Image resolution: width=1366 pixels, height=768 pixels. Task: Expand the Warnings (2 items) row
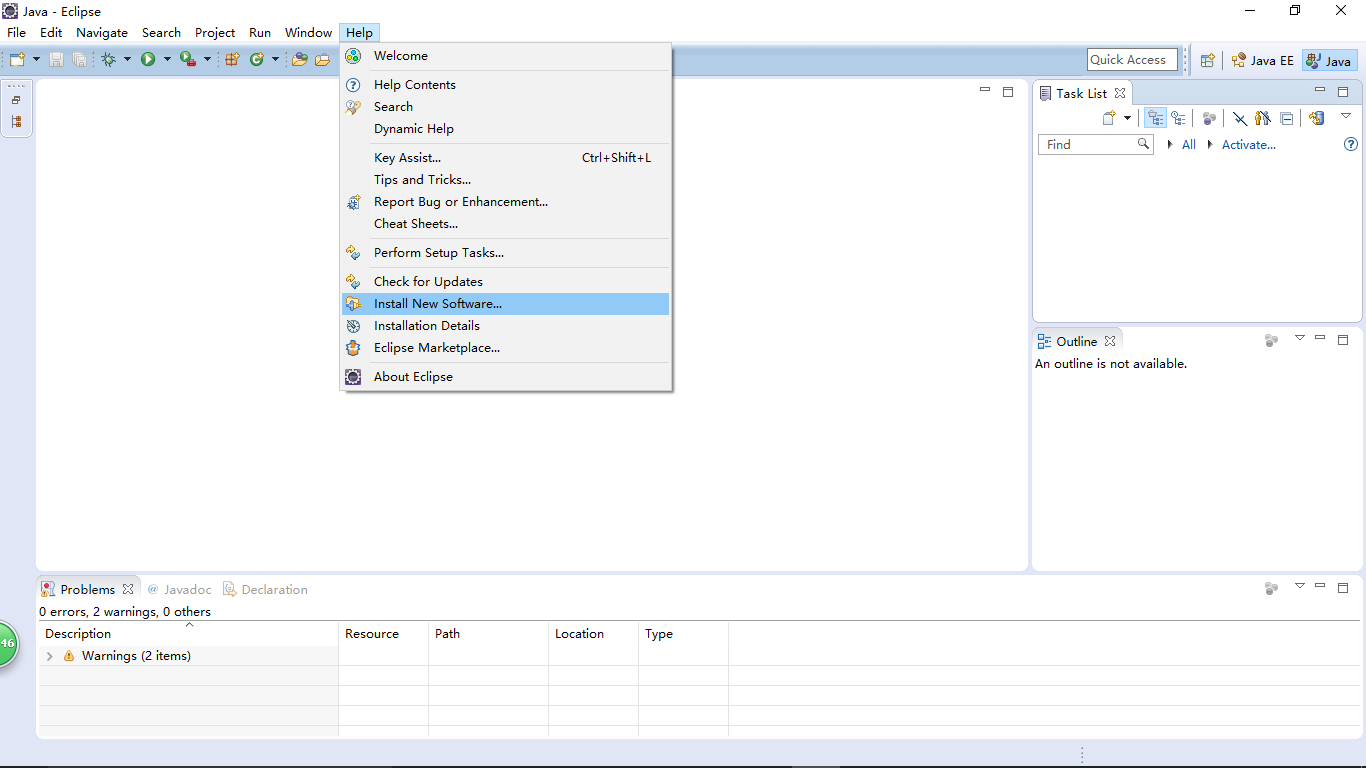[x=50, y=656]
